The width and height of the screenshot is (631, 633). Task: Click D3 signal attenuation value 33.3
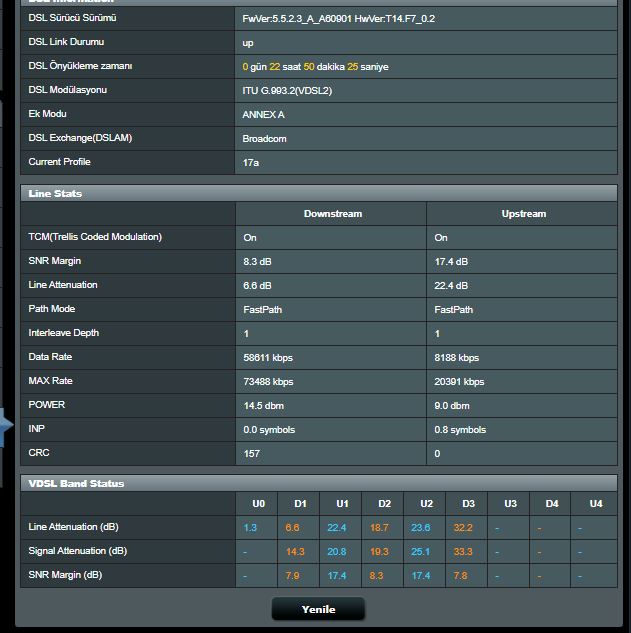(x=463, y=552)
